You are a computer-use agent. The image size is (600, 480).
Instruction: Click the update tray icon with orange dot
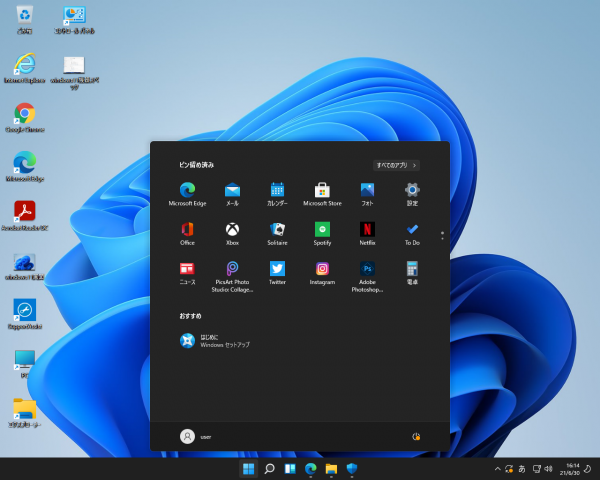coord(509,469)
